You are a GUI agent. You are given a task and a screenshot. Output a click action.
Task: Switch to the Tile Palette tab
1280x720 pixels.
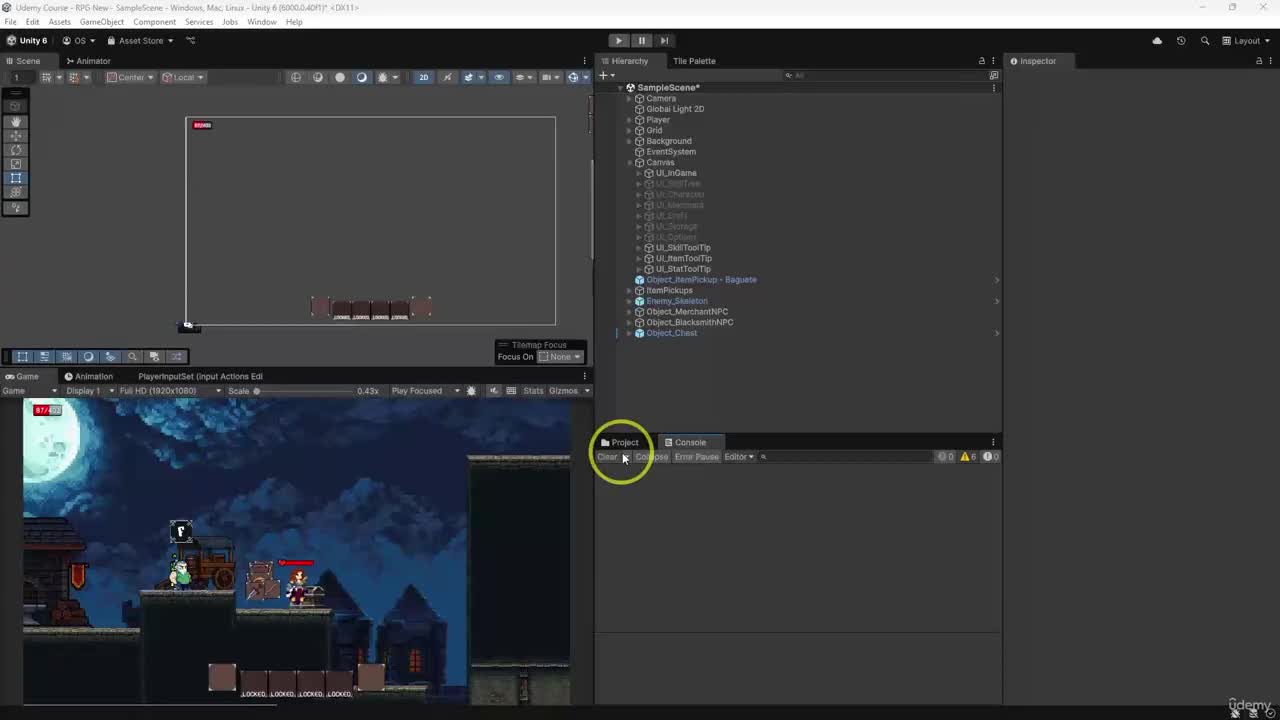pyautogui.click(x=694, y=61)
